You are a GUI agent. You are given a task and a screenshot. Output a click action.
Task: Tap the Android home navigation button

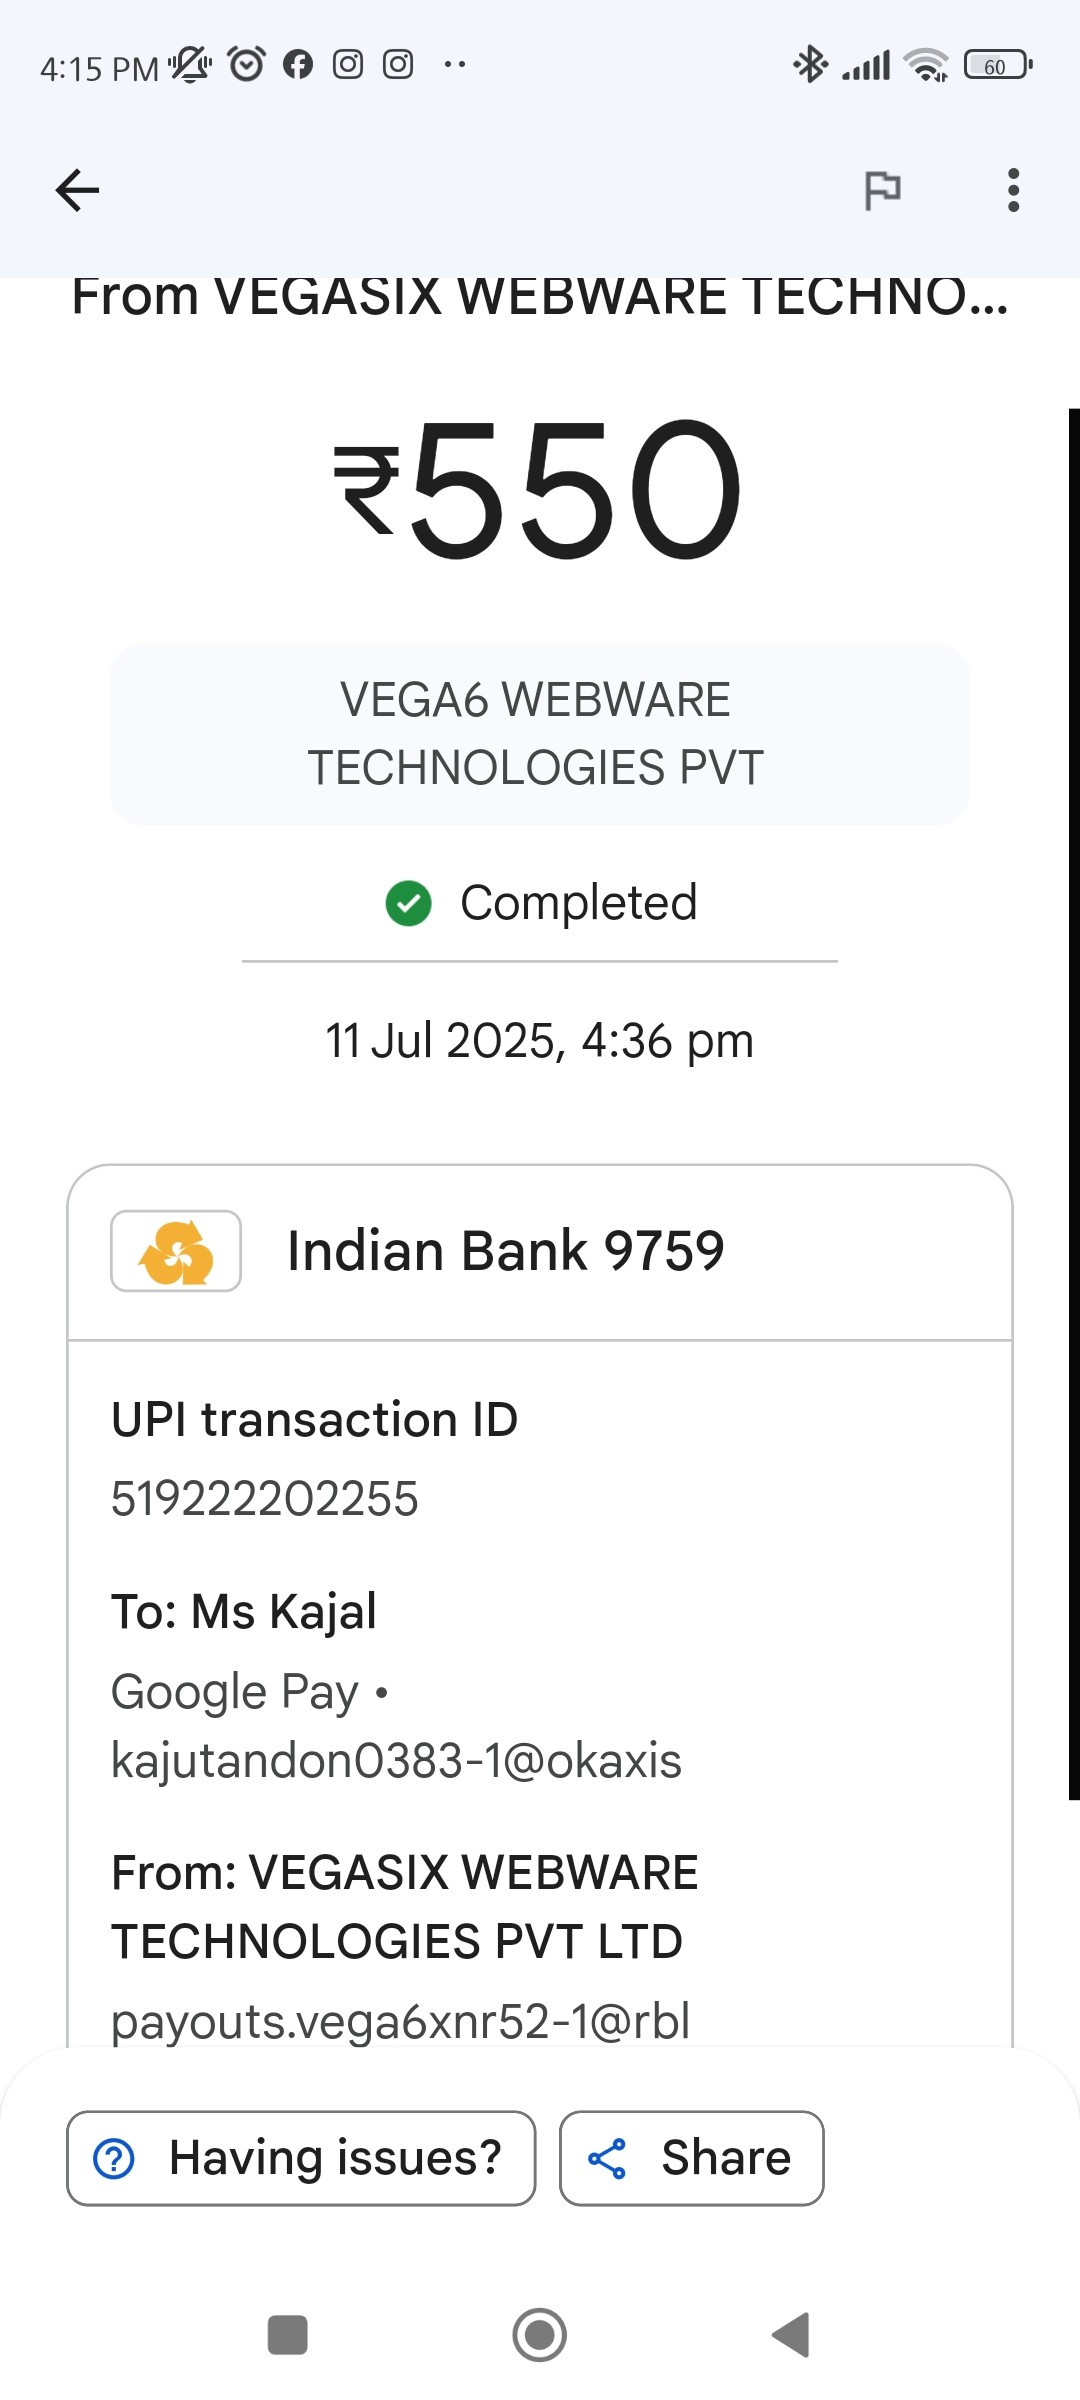(539, 2335)
